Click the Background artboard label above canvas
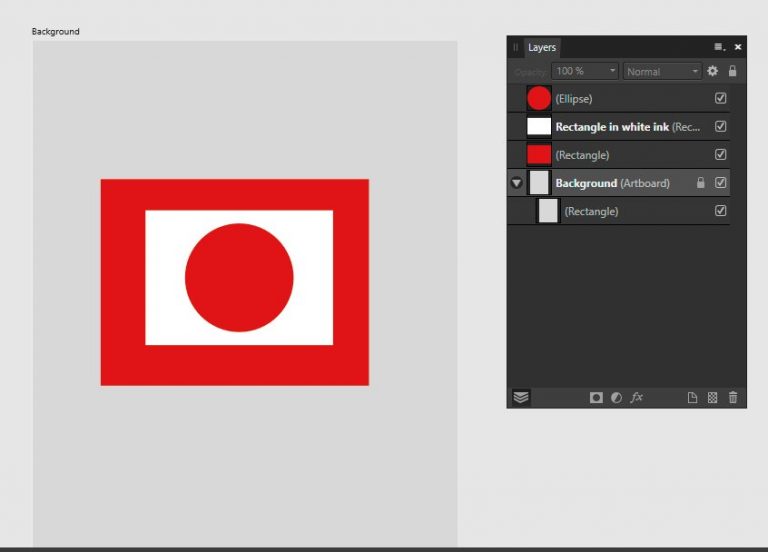Screen dimensions: 768x552 click(x=55, y=32)
